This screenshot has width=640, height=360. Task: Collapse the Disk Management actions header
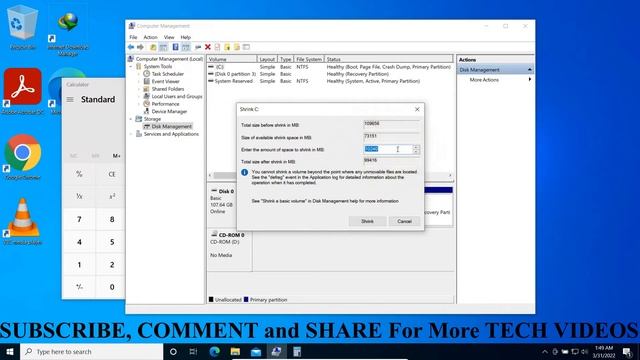click(x=529, y=70)
